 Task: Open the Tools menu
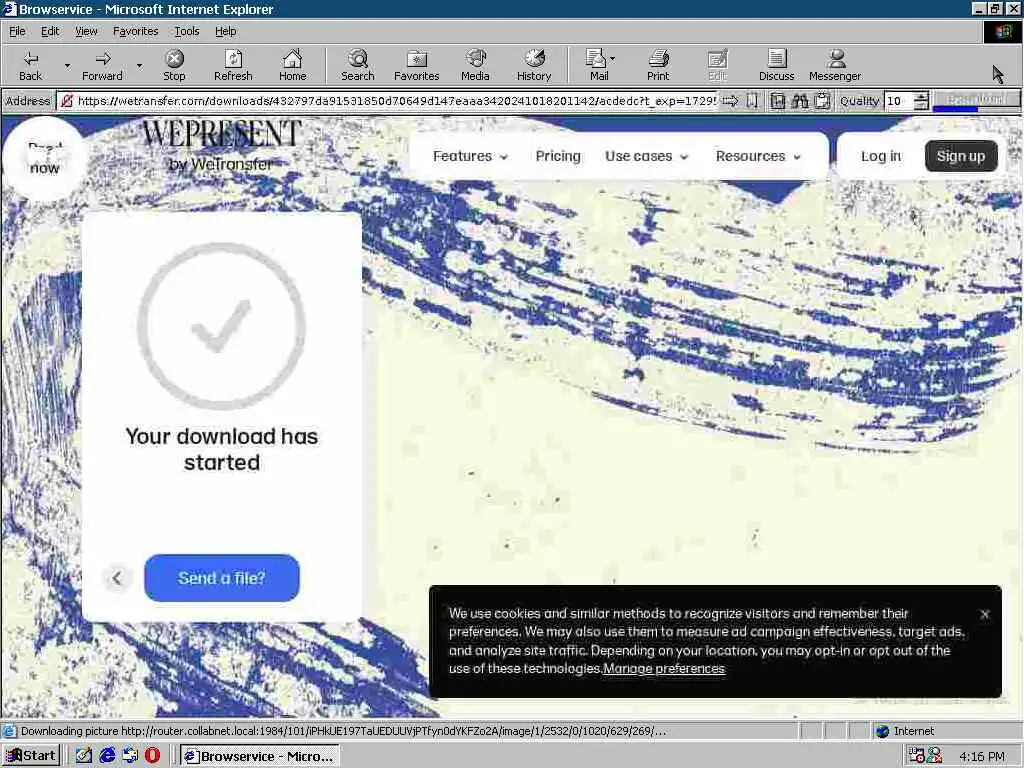tap(187, 31)
